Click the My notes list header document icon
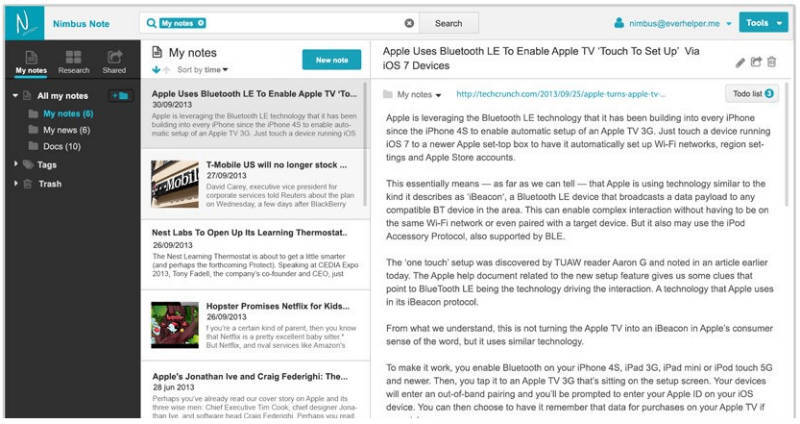This screenshot has width=800, height=424. [157, 52]
